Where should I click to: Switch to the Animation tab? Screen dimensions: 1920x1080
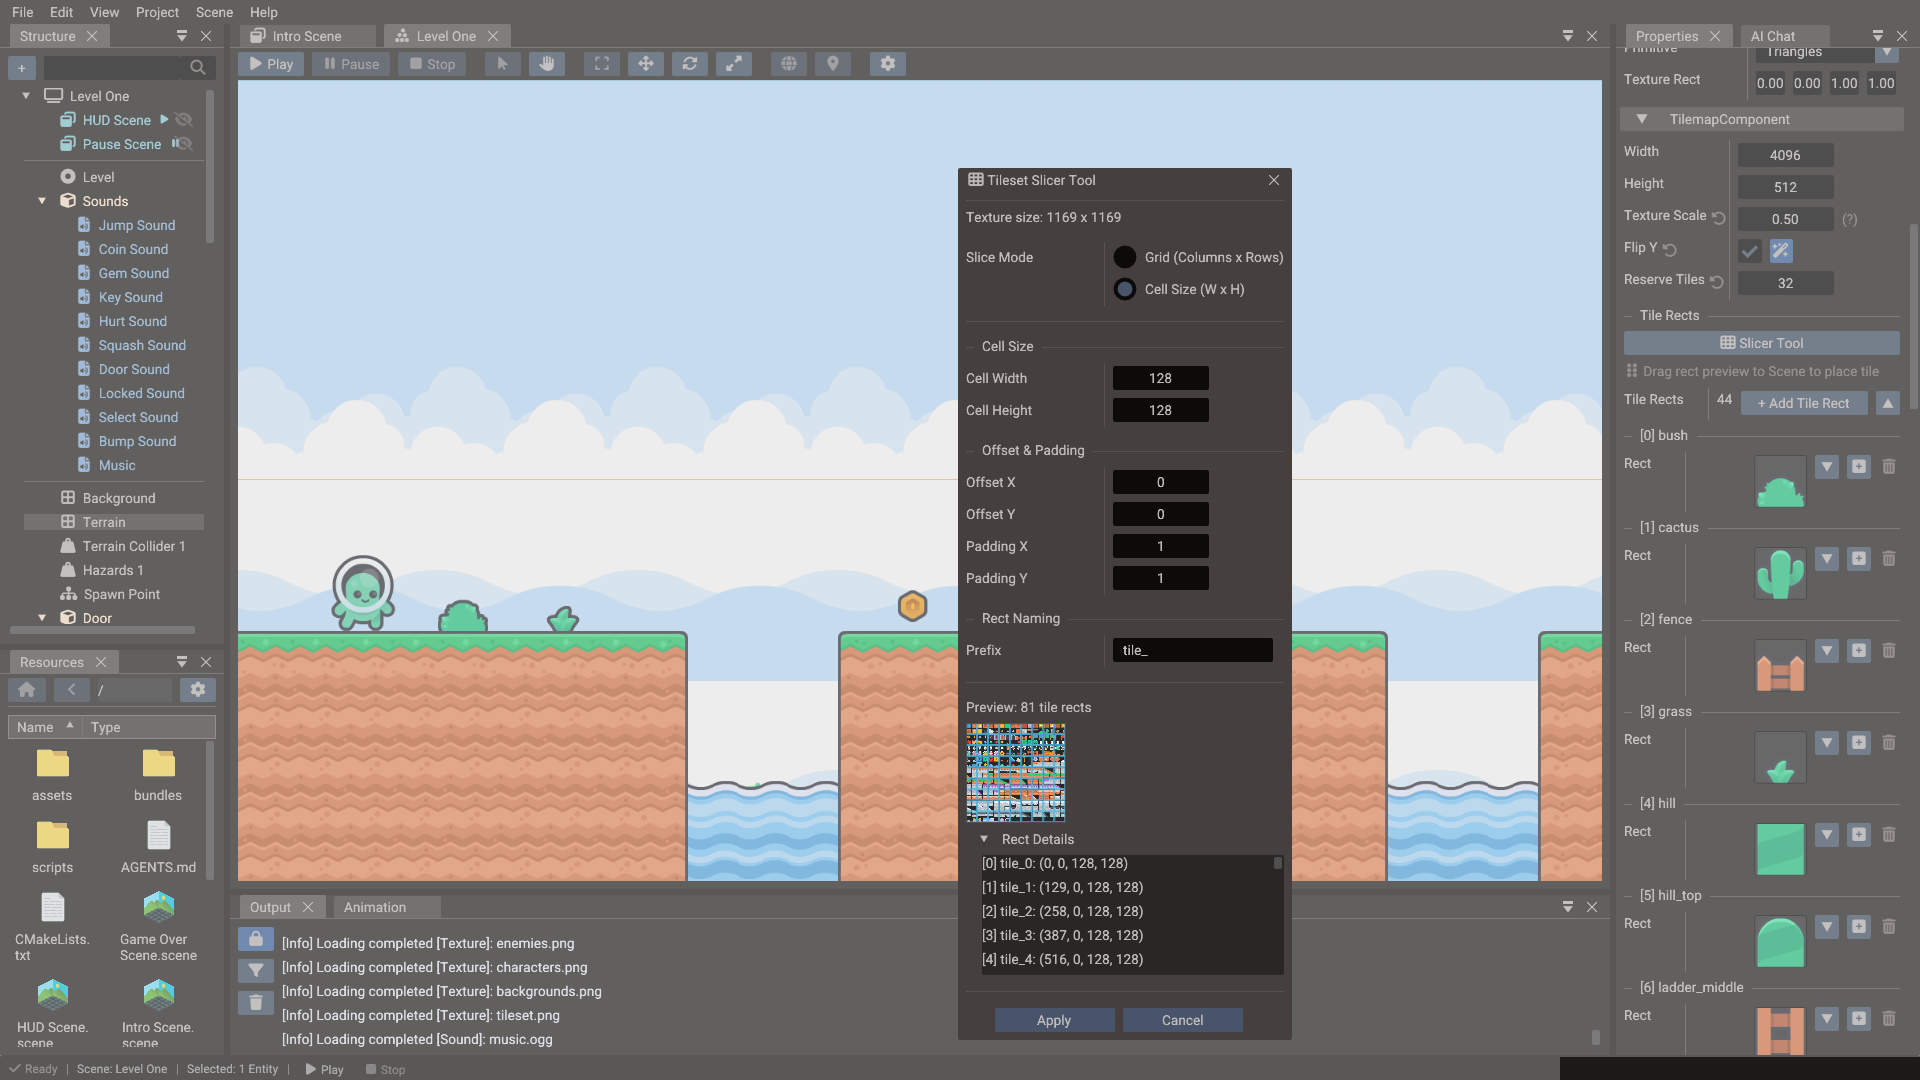[375, 907]
